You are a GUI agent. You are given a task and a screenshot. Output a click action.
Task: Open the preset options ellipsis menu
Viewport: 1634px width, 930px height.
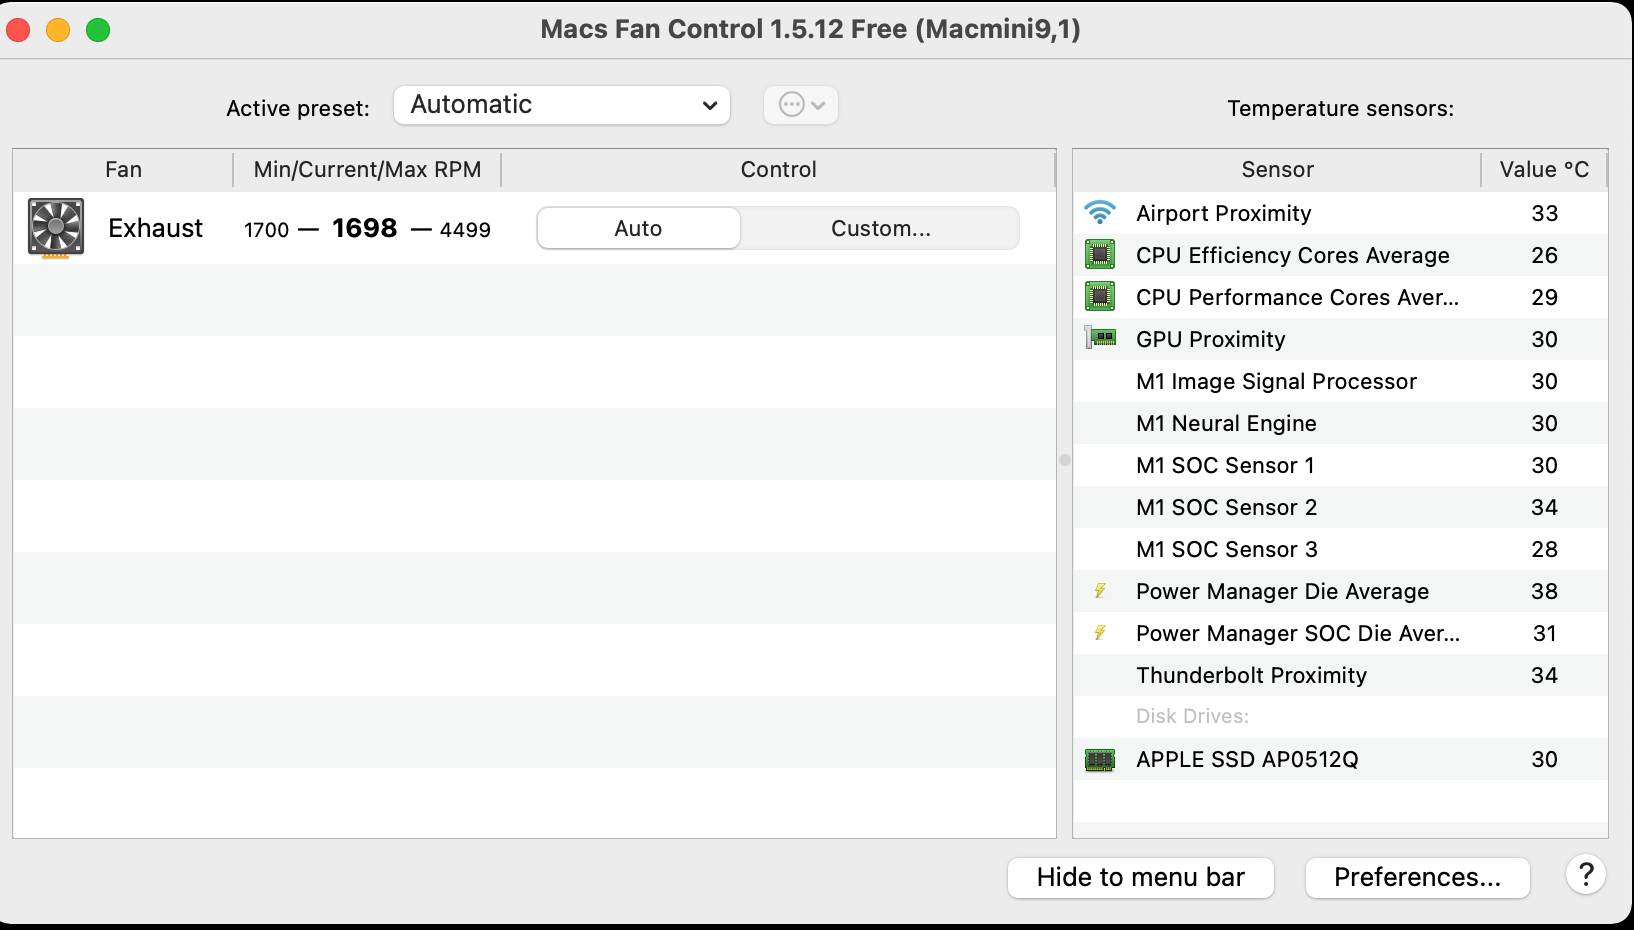801,105
